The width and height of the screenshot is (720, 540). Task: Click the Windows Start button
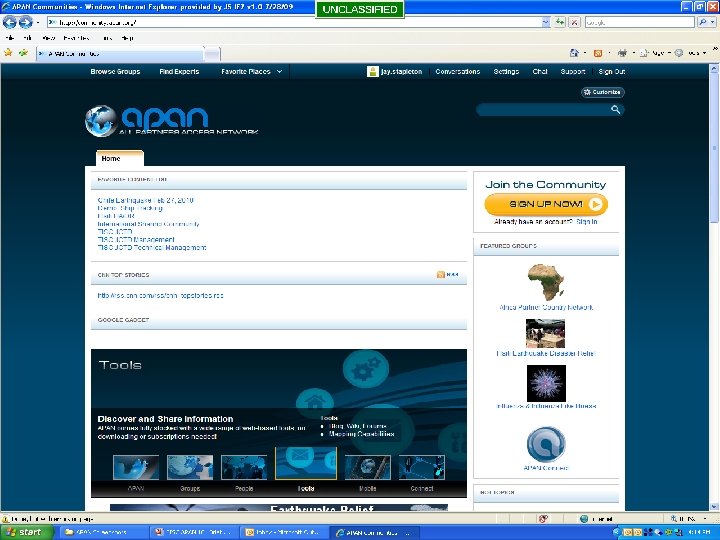click(26, 532)
